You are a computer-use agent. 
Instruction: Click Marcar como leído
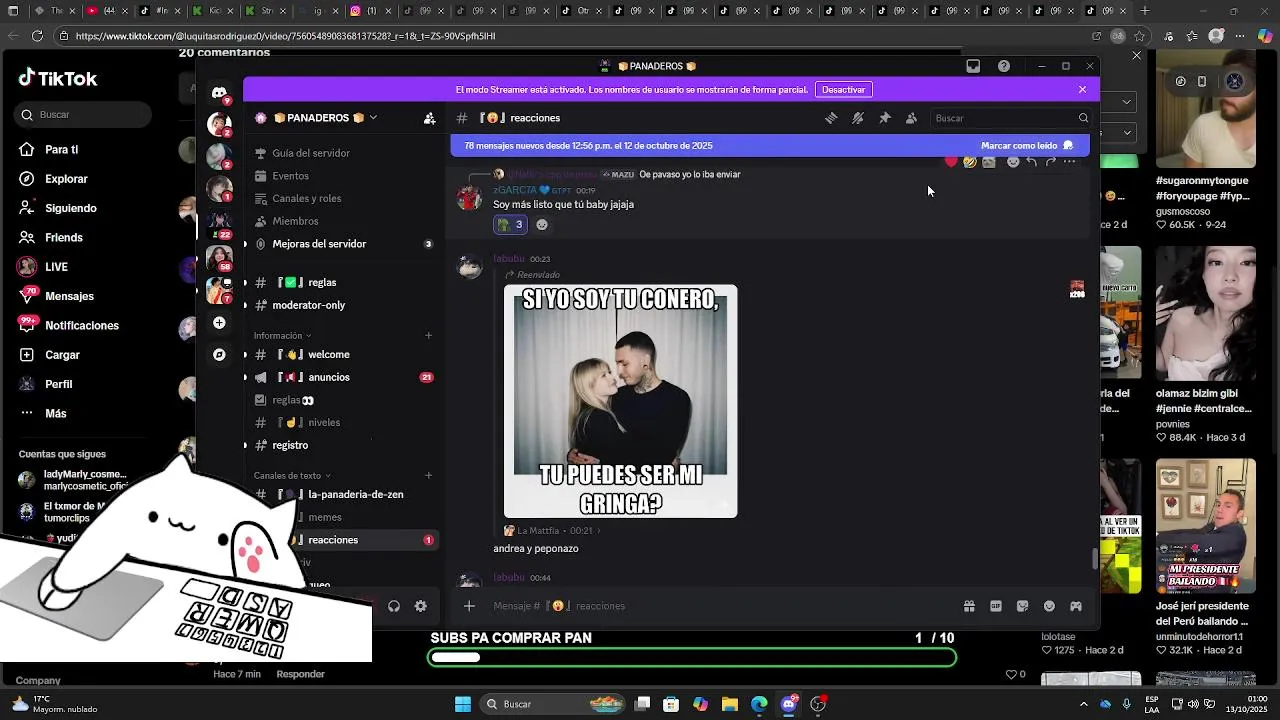pyautogui.click(x=1026, y=146)
